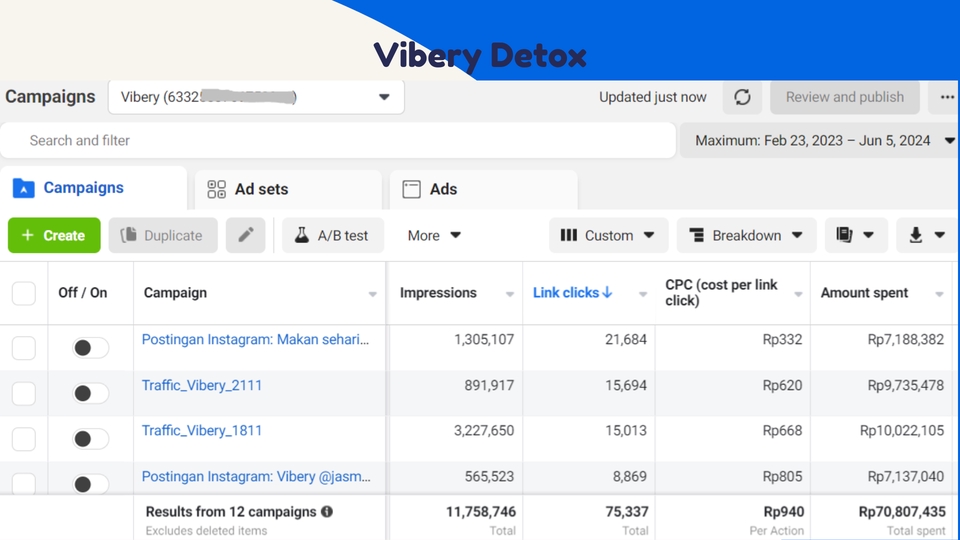Click the Review and publish button
The height and width of the screenshot is (540, 960).
[845, 97]
